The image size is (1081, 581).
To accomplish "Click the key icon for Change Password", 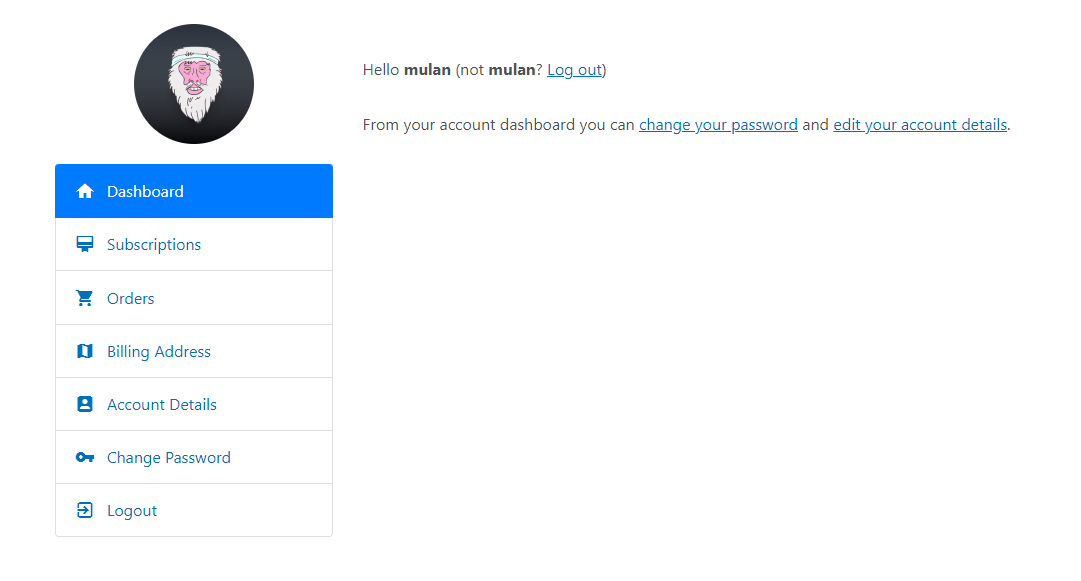I will [85, 457].
